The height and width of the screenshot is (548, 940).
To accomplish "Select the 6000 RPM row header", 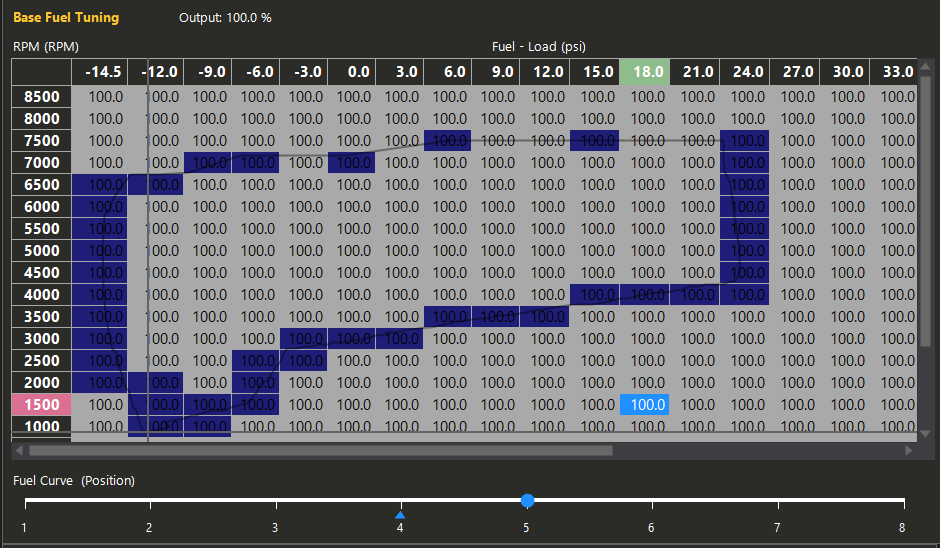I will pyautogui.click(x=41, y=207).
